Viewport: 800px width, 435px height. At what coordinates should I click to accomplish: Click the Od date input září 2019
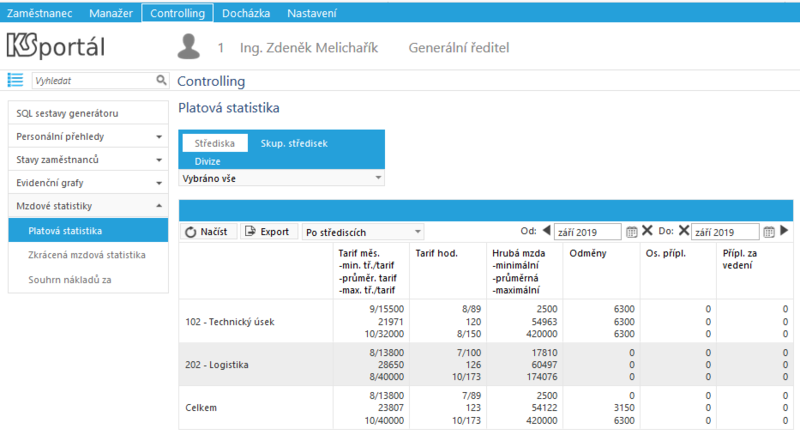(x=588, y=232)
